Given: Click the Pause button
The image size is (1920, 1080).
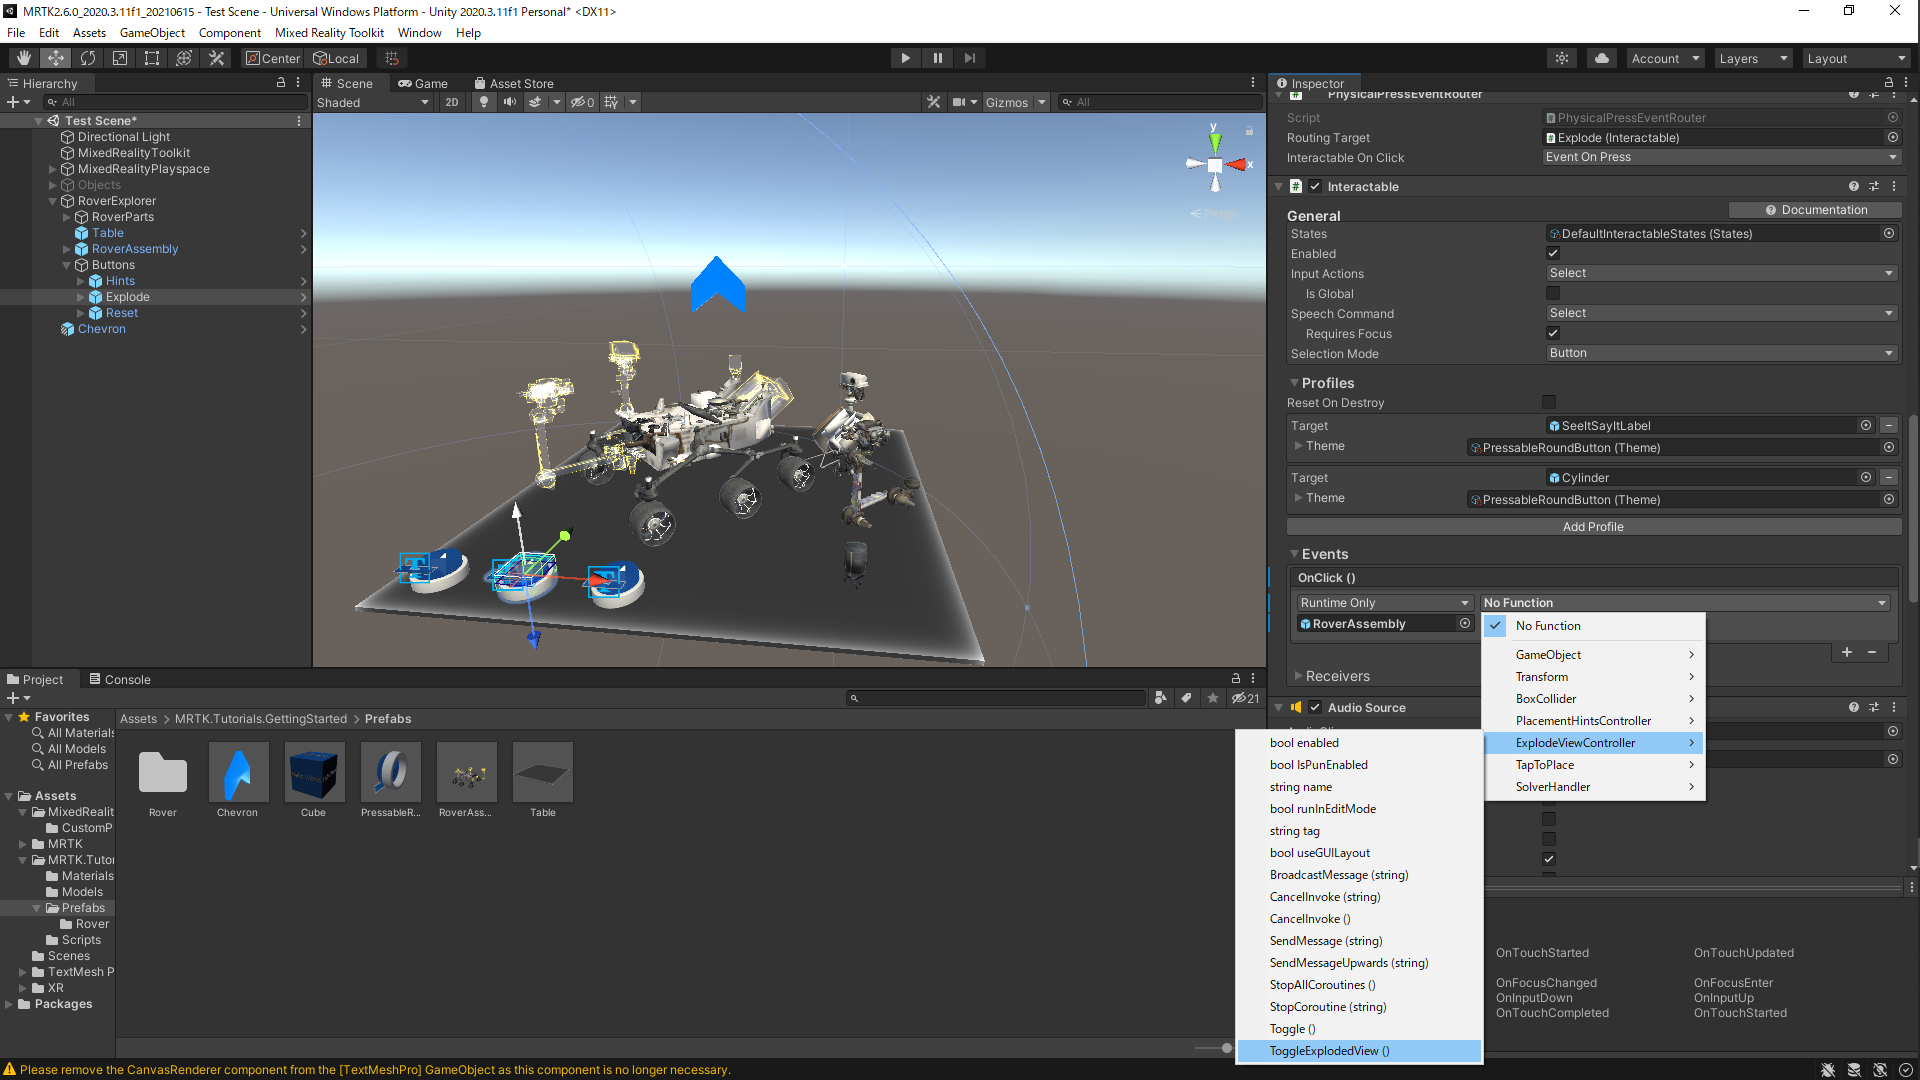Looking at the screenshot, I should point(937,58).
